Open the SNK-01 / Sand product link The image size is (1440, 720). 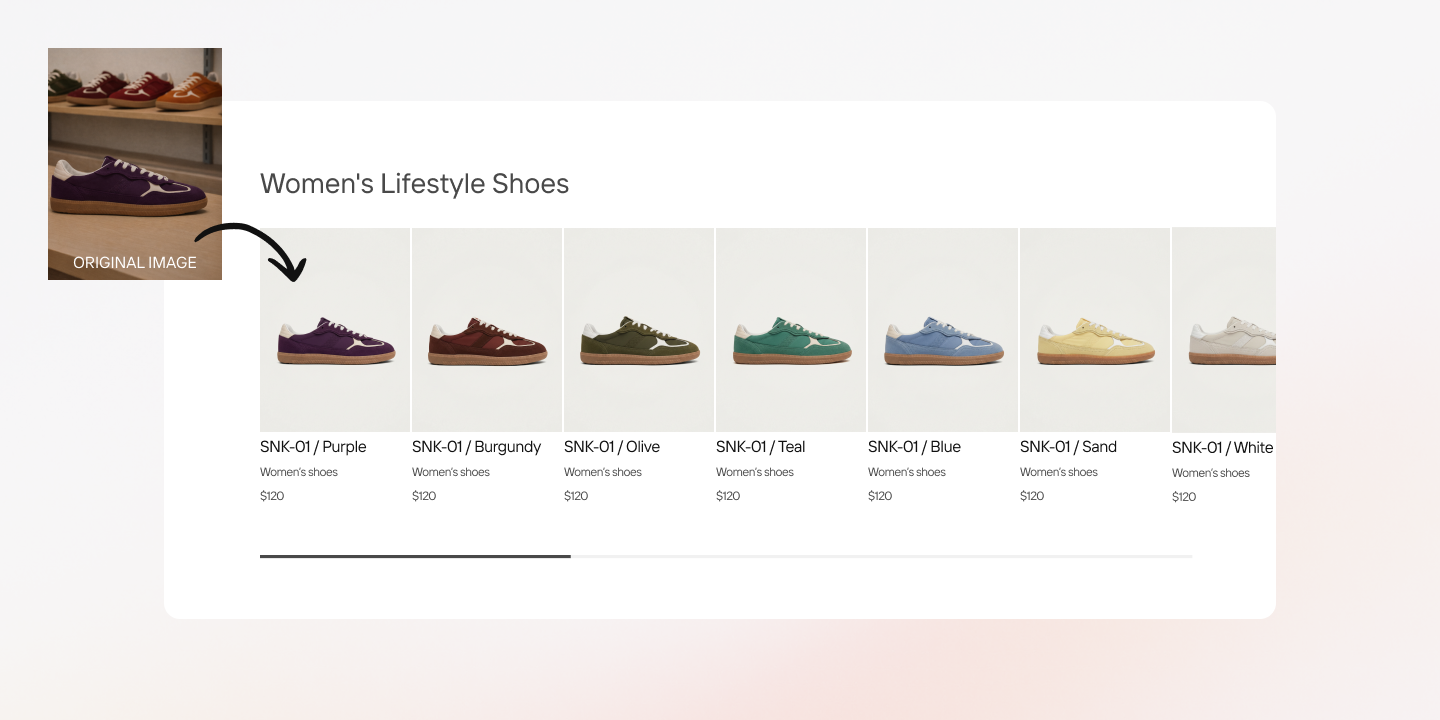tap(1068, 447)
